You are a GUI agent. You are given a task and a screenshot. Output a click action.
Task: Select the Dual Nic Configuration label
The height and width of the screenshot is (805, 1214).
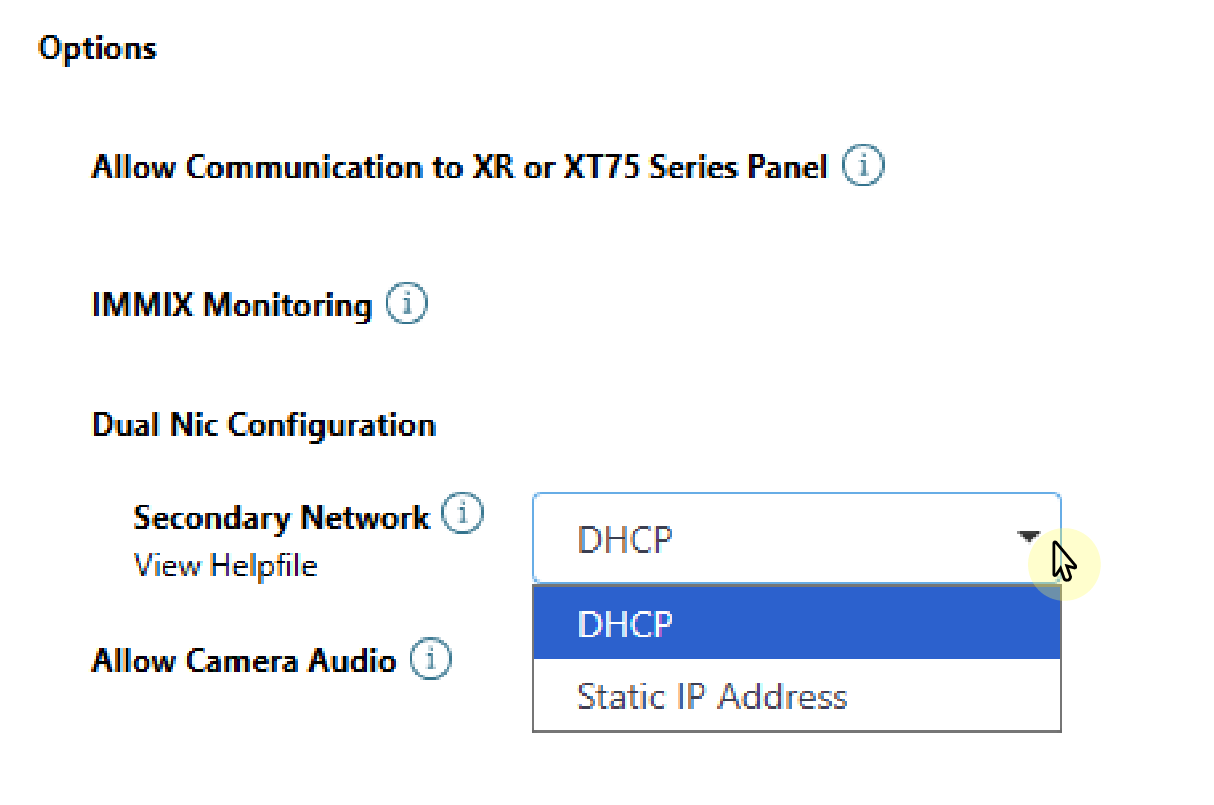click(263, 424)
